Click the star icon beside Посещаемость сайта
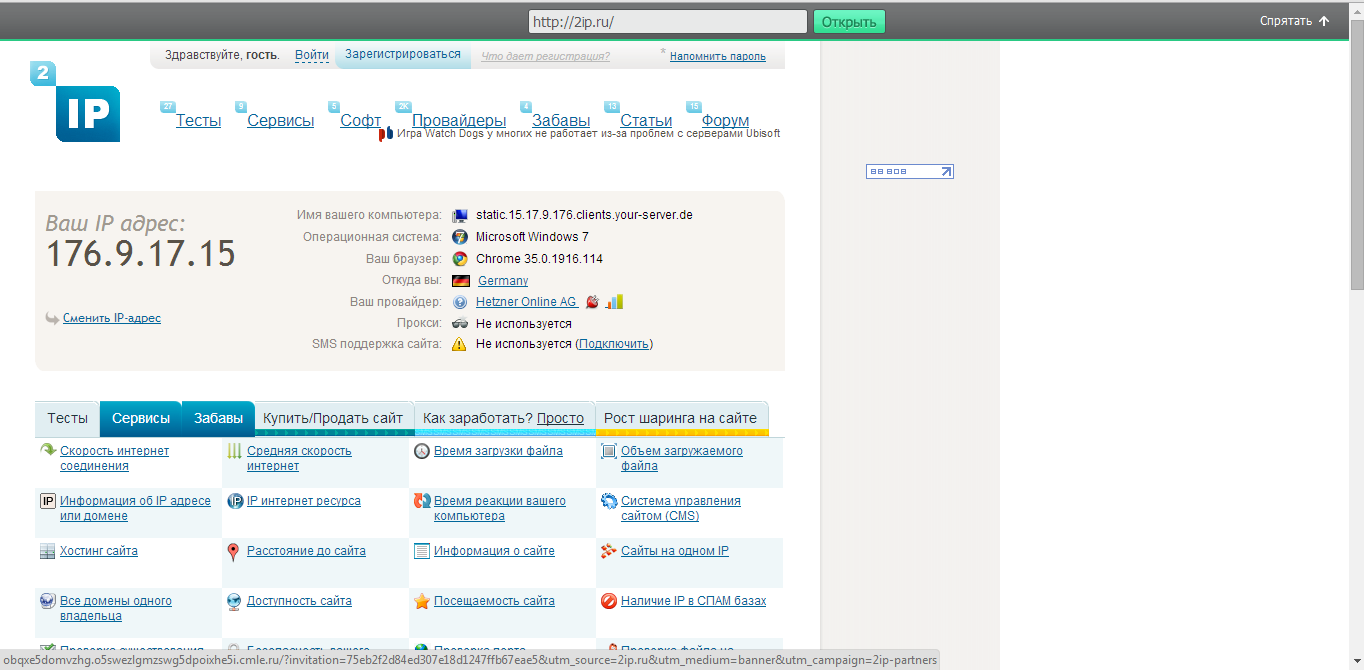Image resolution: width=1364 pixels, height=670 pixels. point(421,601)
